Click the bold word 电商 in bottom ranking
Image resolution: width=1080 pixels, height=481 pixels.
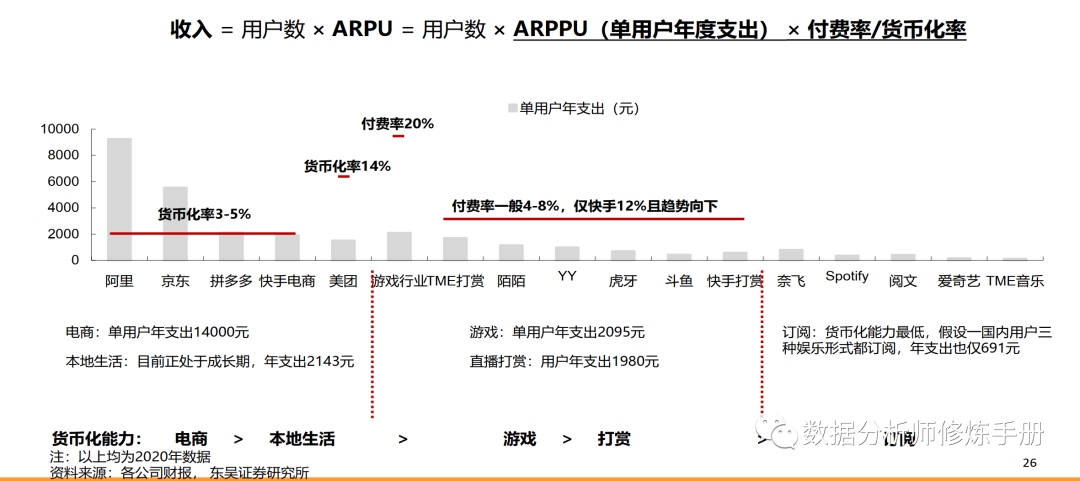(191, 439)
